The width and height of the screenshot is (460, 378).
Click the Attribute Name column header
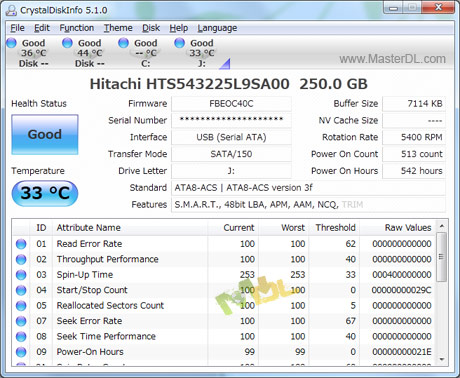[130, 228]
